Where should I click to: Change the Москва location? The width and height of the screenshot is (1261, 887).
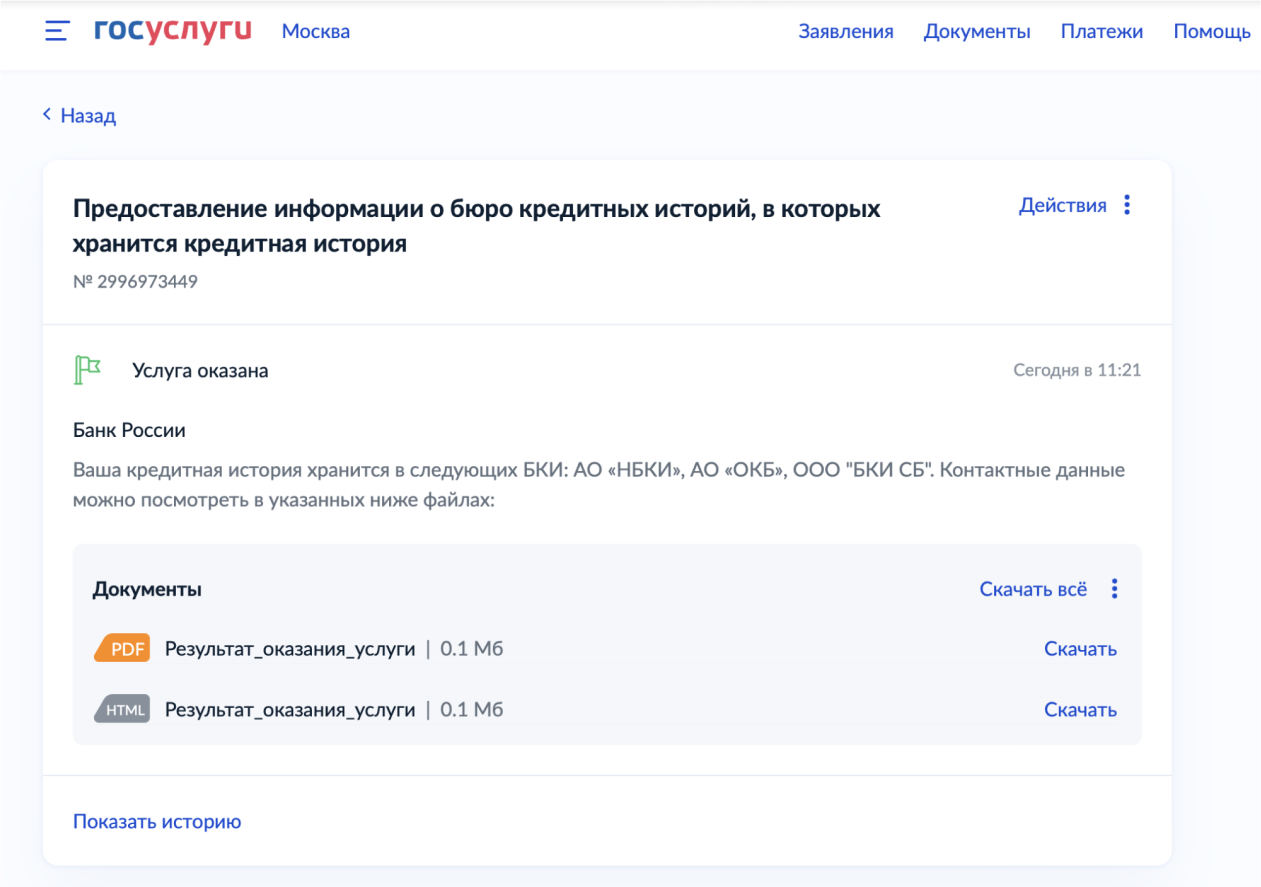pyautogui.click(x=316, y=31)
